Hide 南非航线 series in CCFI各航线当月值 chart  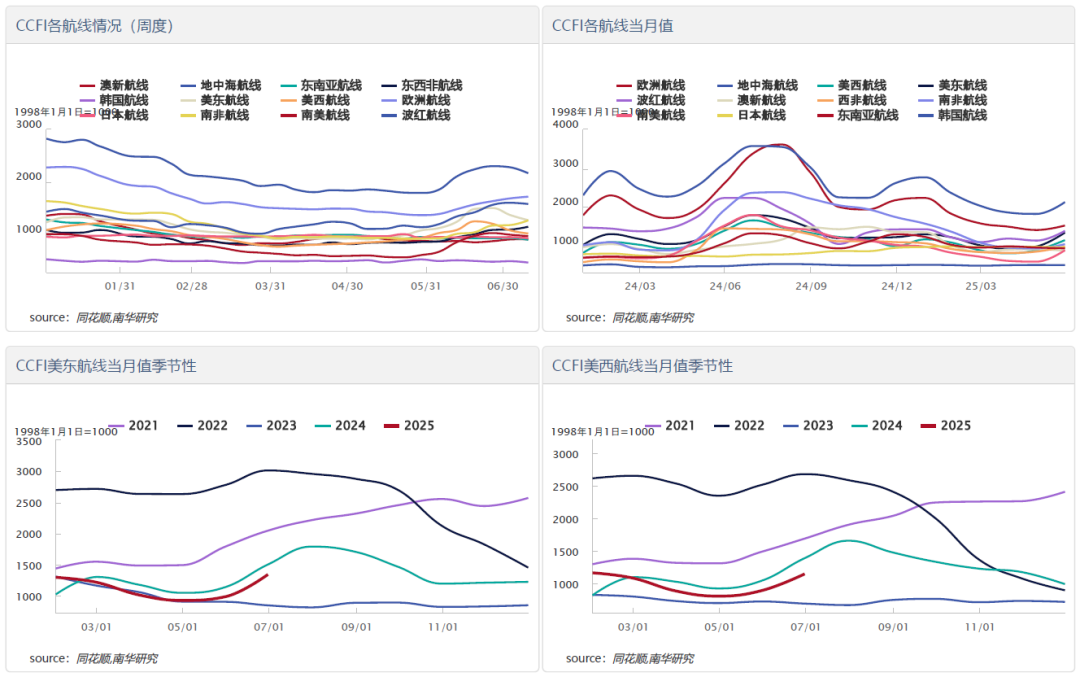coord(953,100)
